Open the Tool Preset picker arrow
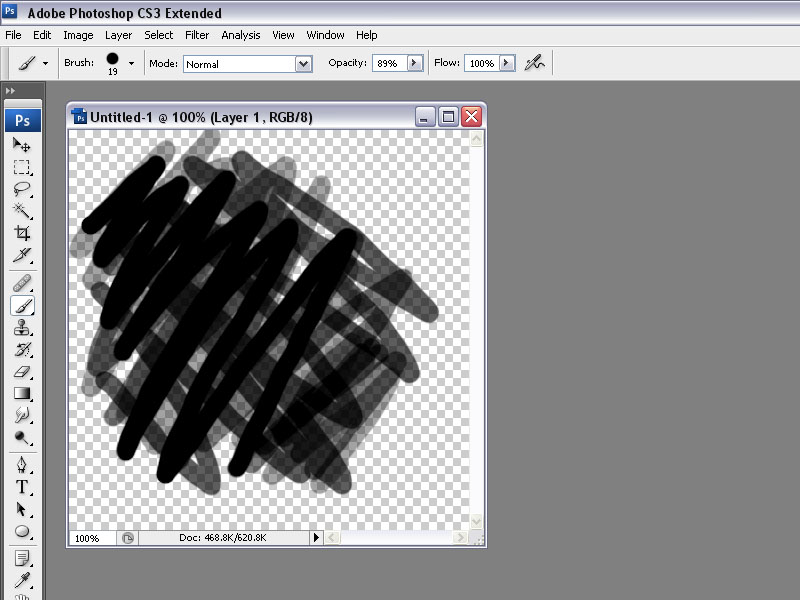Viewport: 800px width, 600px height. click(46, 63)
